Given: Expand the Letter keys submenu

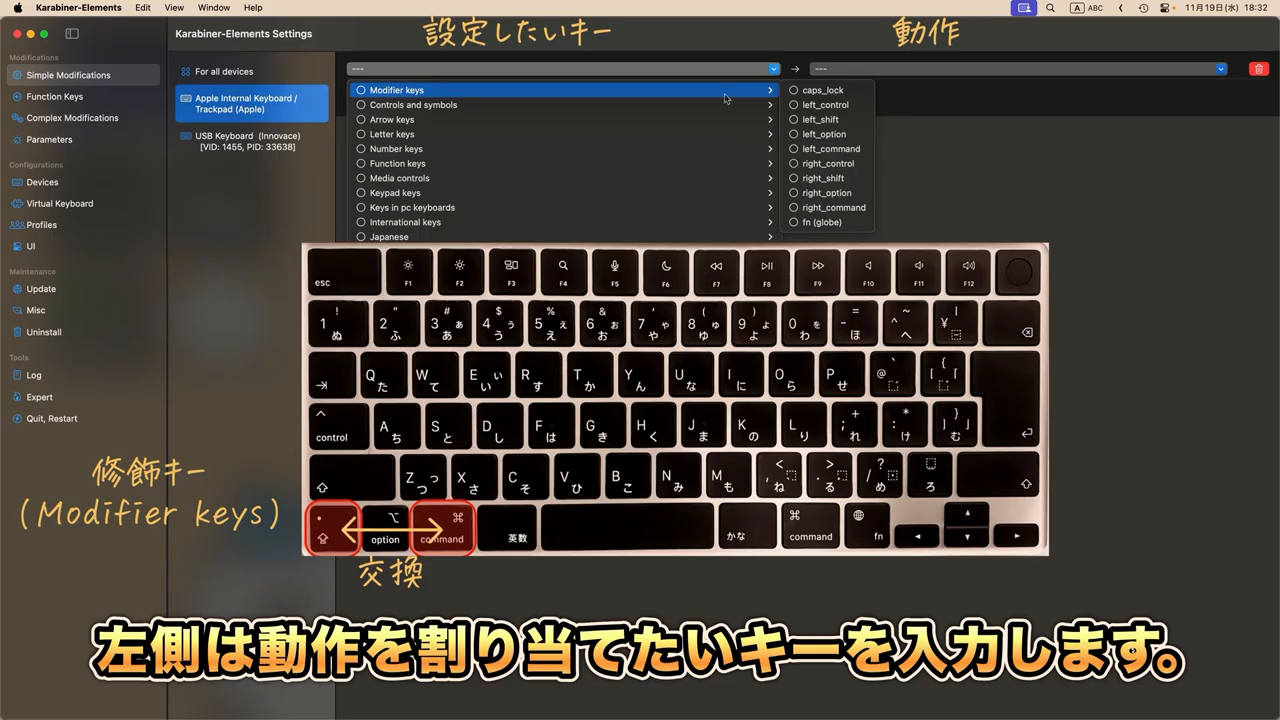Looking at the screenshot, I should [x=392, y=134].
